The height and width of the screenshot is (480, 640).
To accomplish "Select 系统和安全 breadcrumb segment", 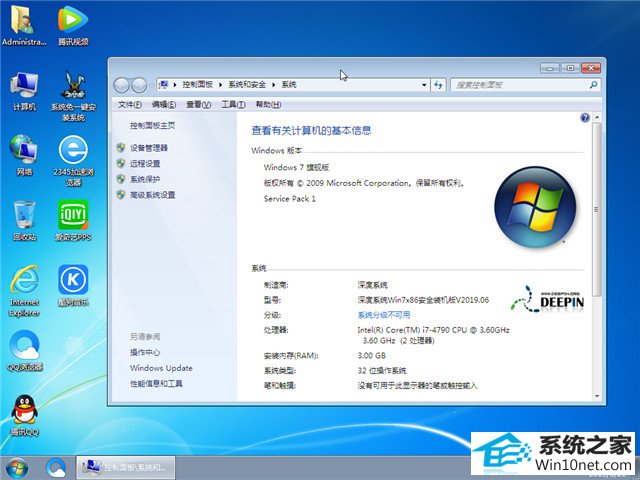I will tap(247, 84).
